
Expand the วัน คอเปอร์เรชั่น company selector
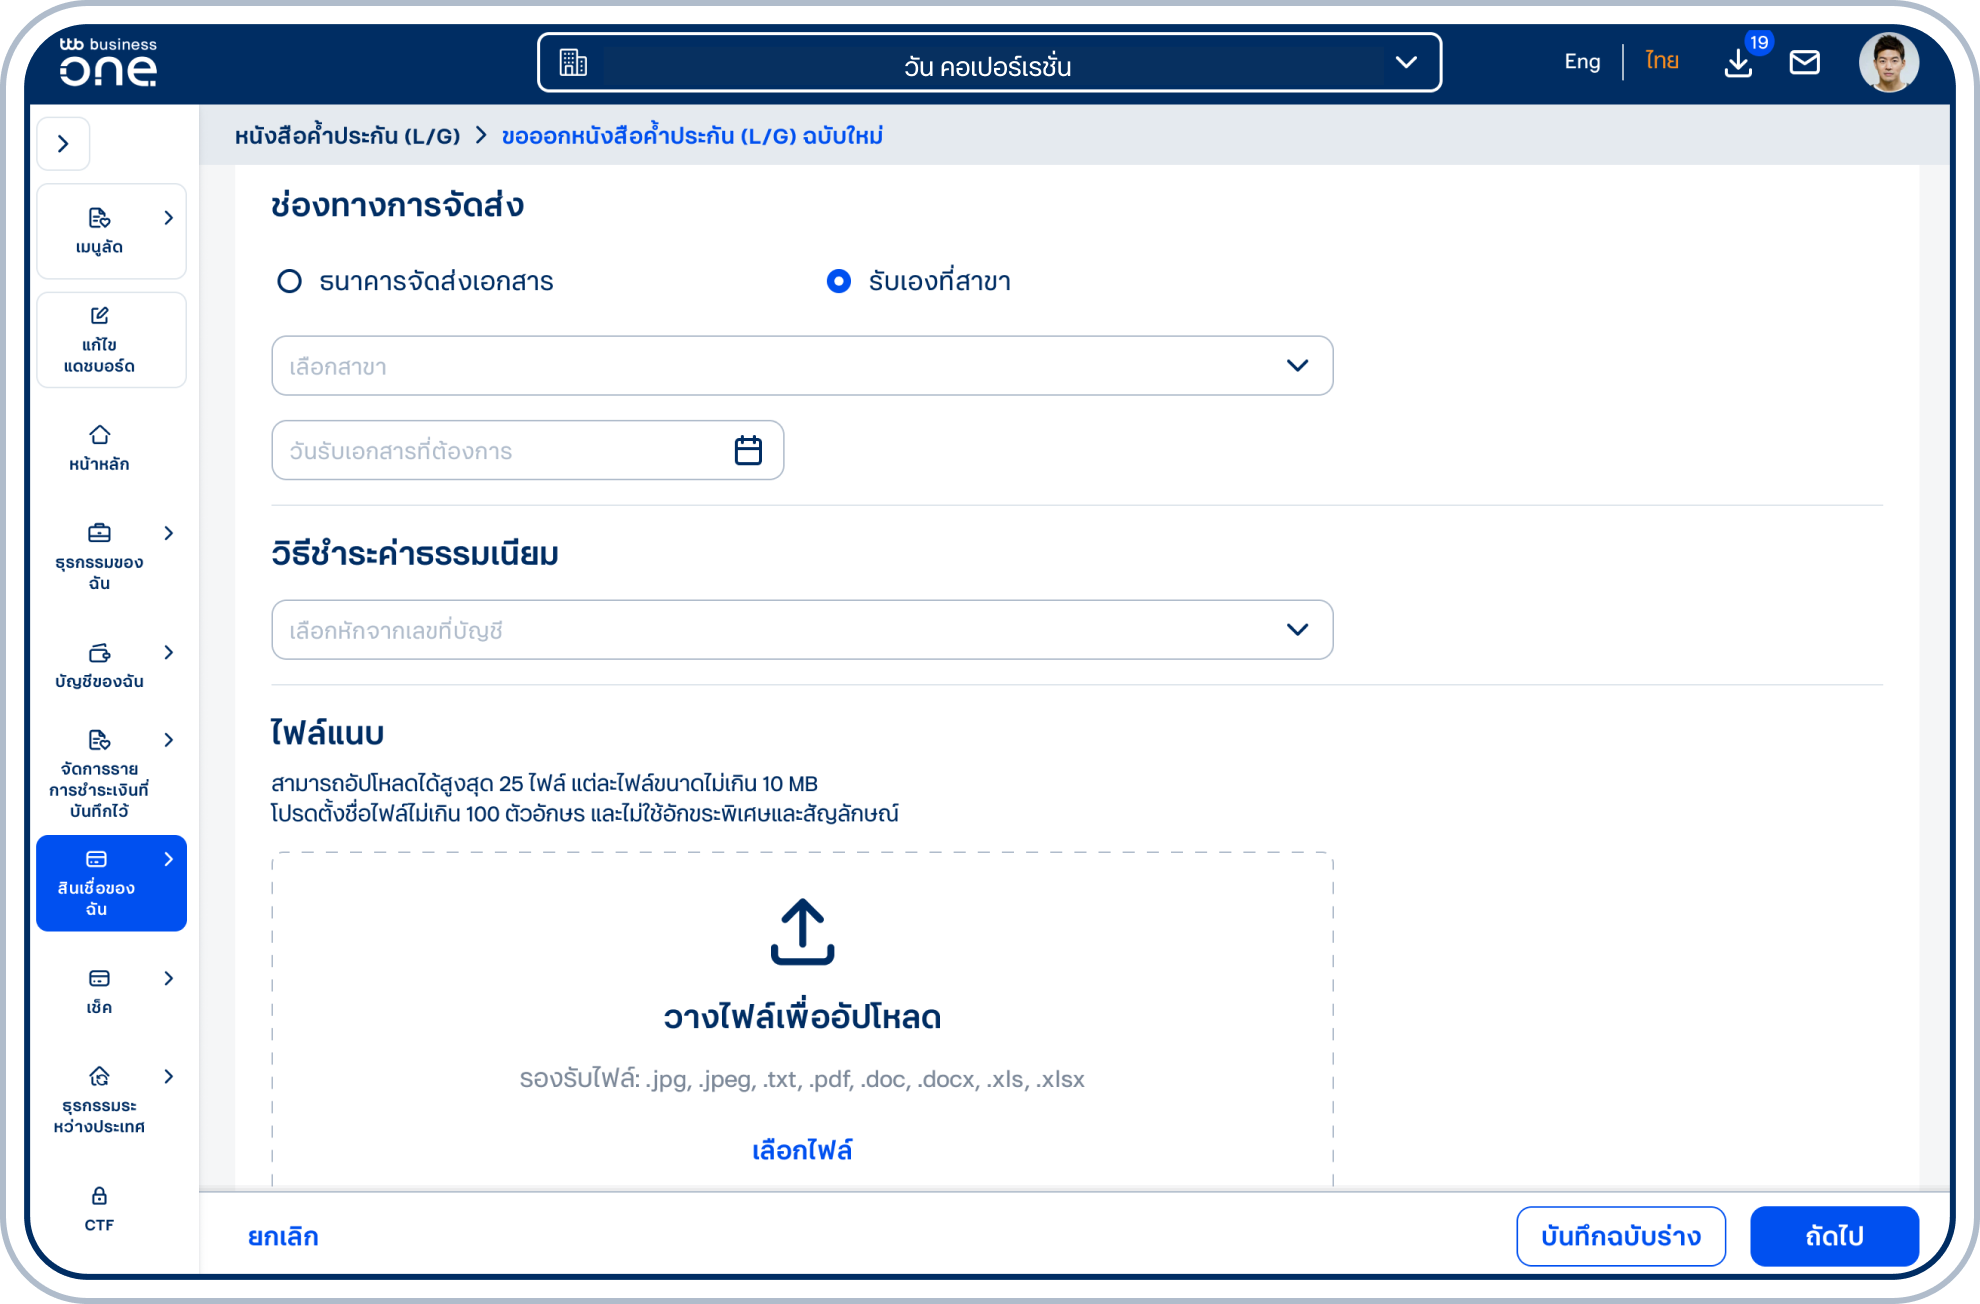coord(988,63)
